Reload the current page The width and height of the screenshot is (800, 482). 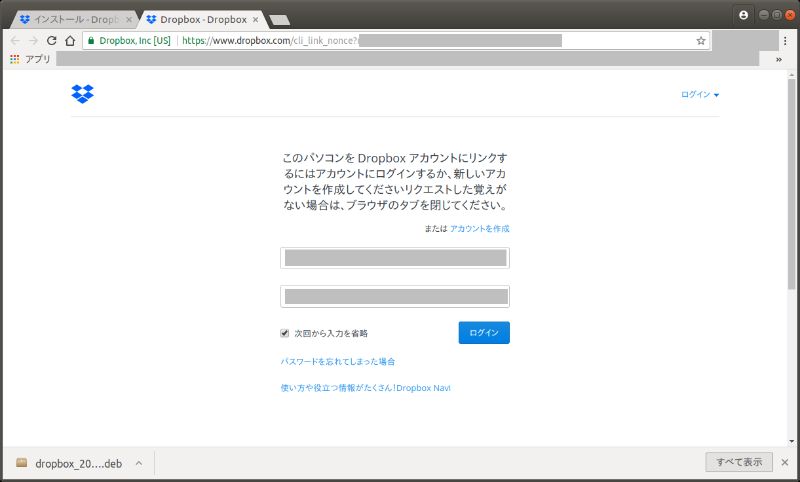[52, 41]
